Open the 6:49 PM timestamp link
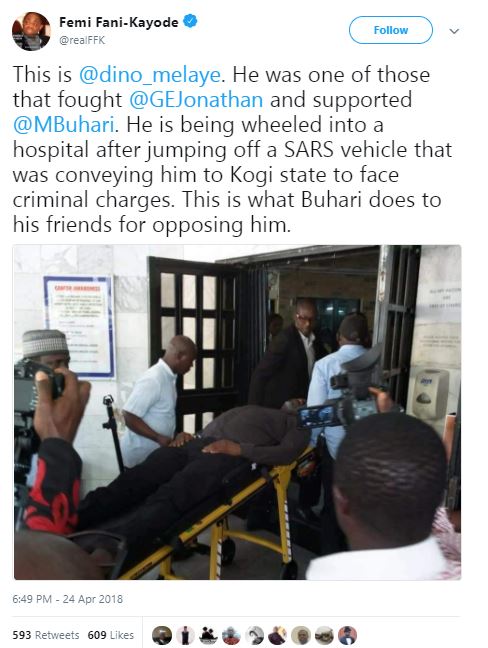The height and width of the screenshot is (648, 488). (68, 599)
